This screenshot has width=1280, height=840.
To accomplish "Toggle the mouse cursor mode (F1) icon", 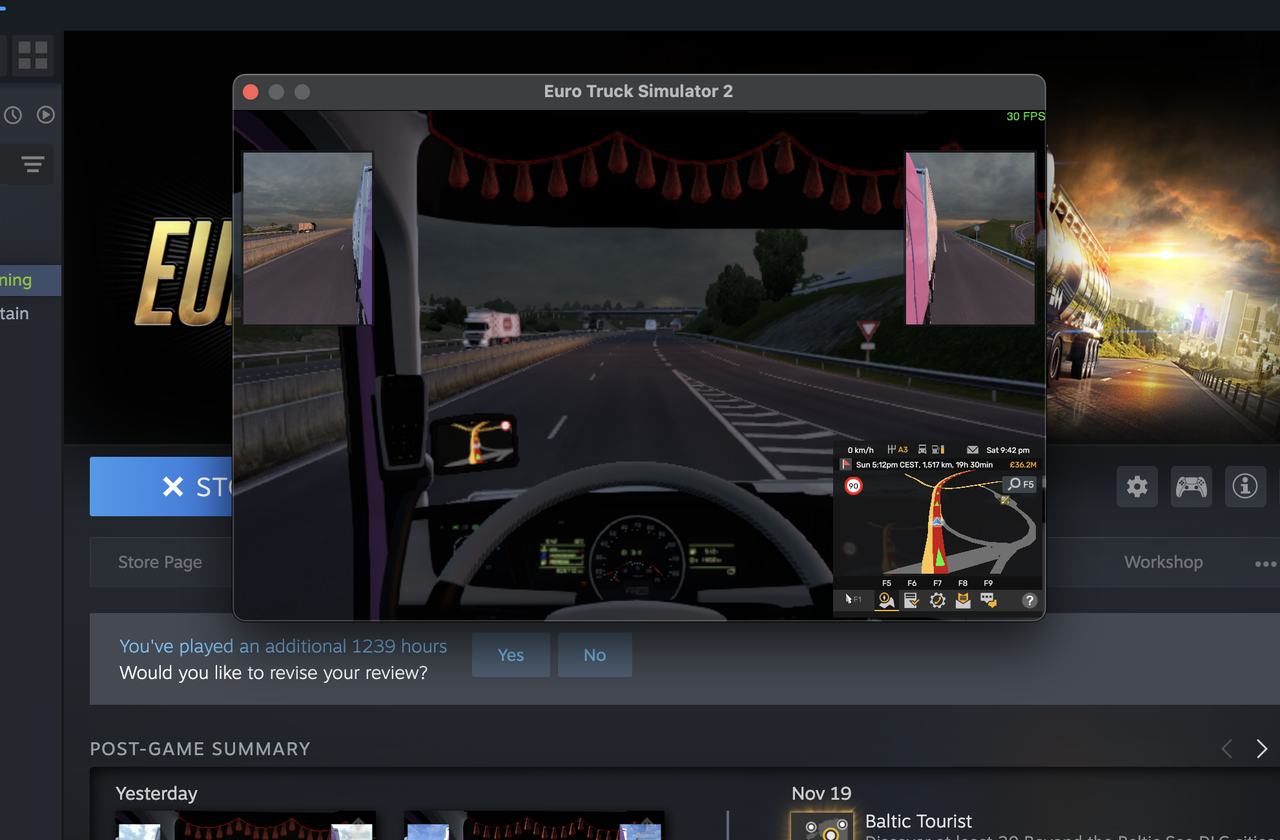I will [850, 600].
